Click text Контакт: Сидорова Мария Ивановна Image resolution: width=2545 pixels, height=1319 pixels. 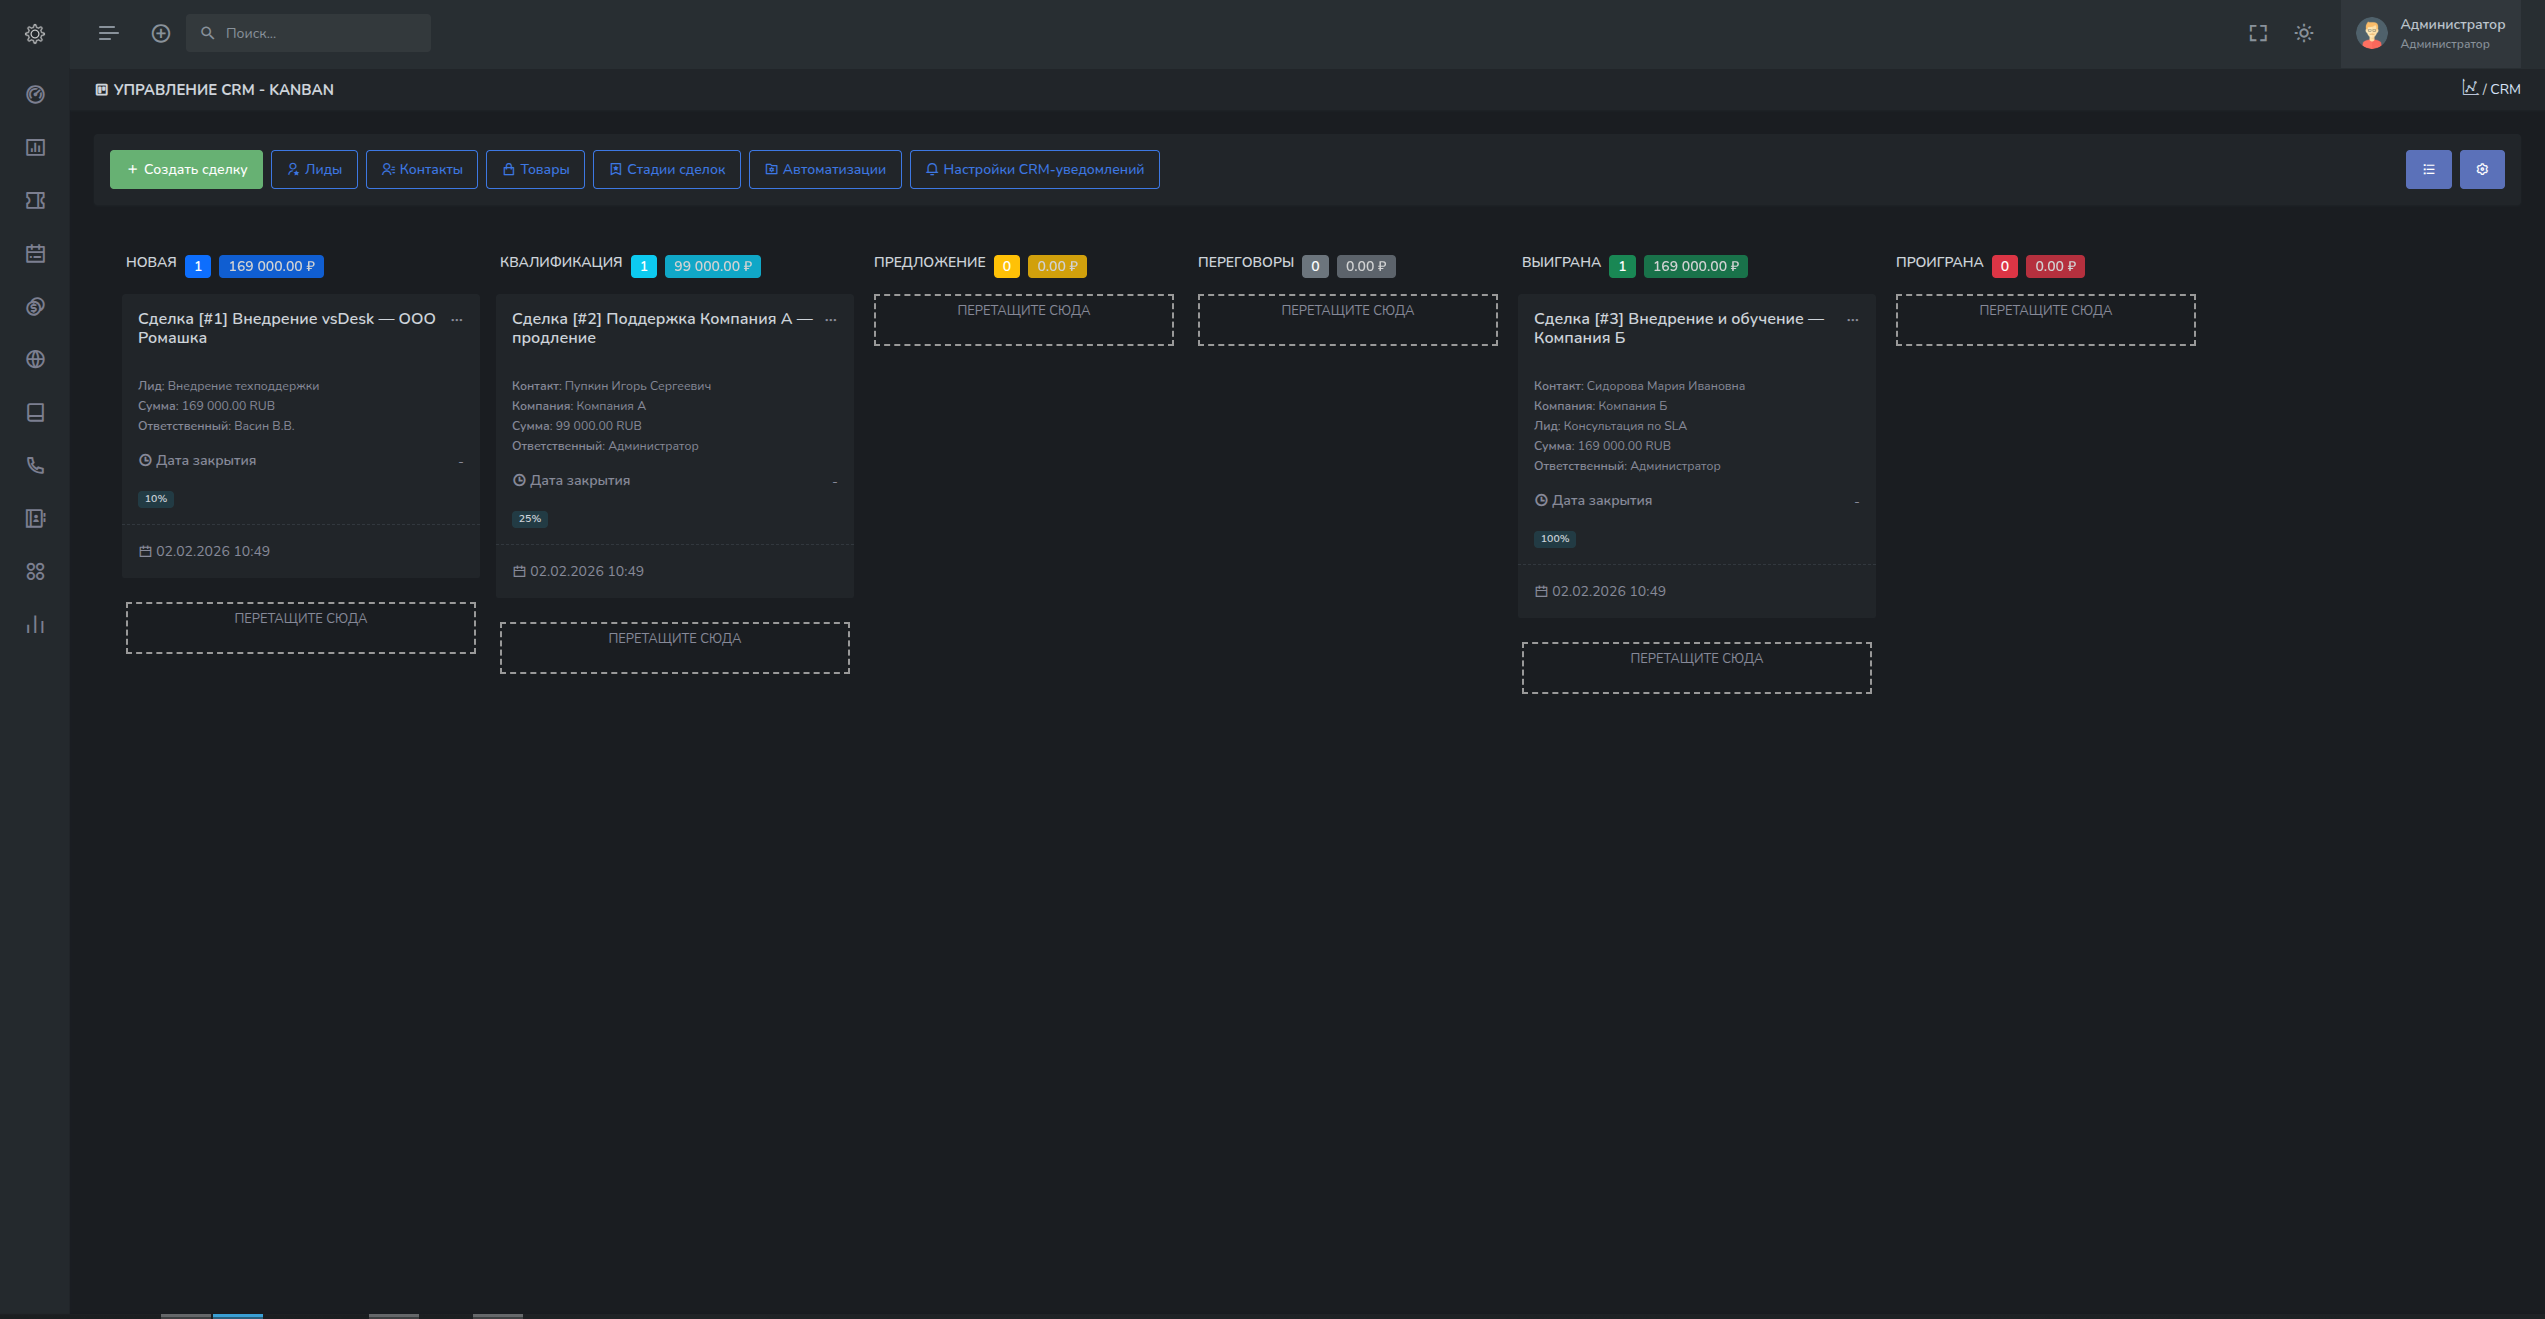tap(1639, 386)
